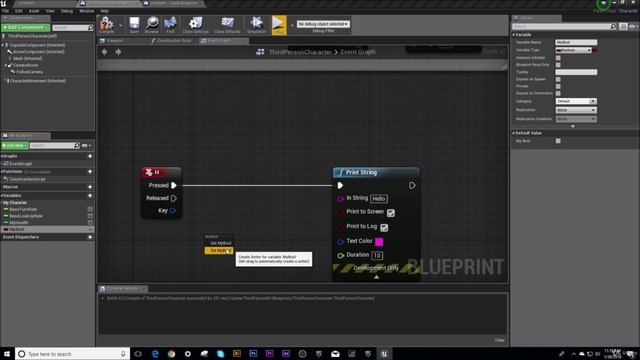Enable the Private checkbox
Image resolution: width=640 pixels, height=360 pixels.
(x=558, y=86)
